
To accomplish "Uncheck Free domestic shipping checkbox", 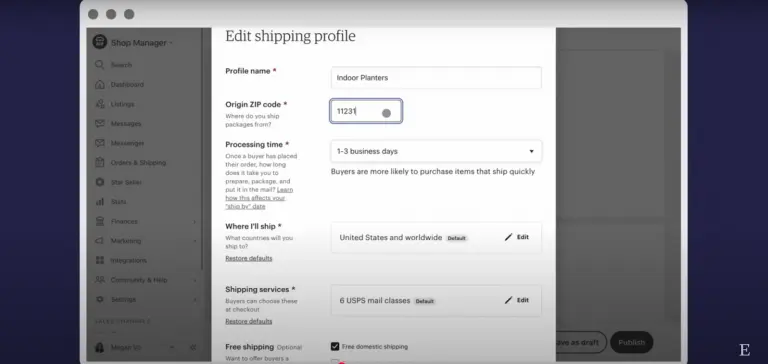I will pyautogui.click(x=335, y=346).
